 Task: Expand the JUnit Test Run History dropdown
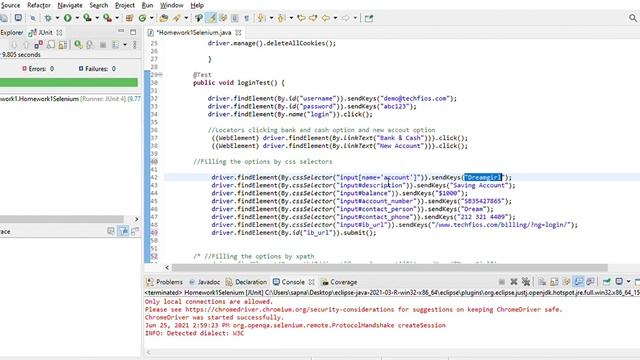125,44
